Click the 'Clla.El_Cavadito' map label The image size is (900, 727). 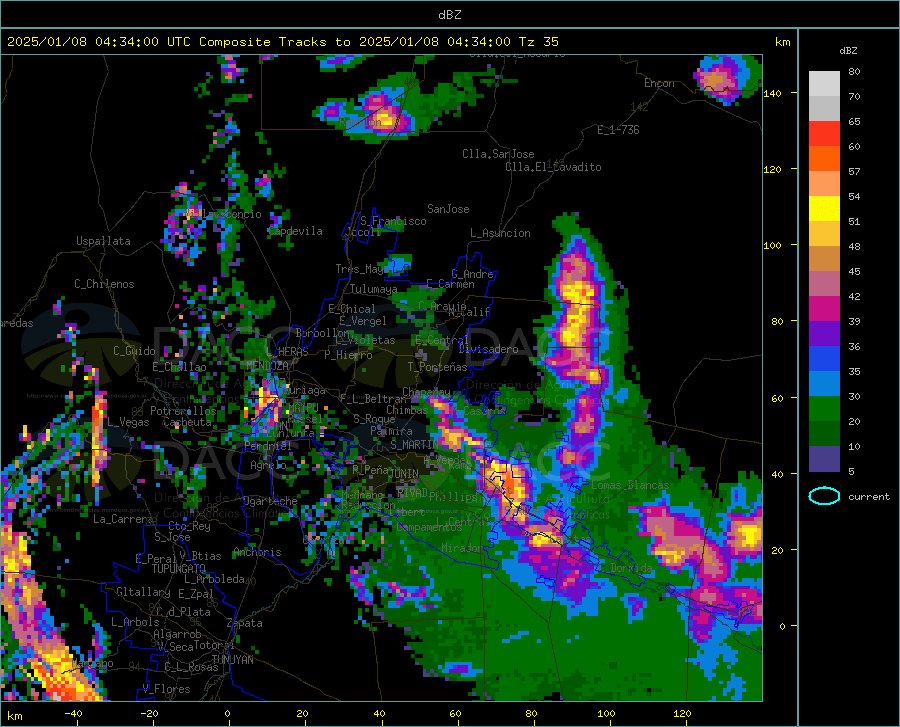click(553, 167)
